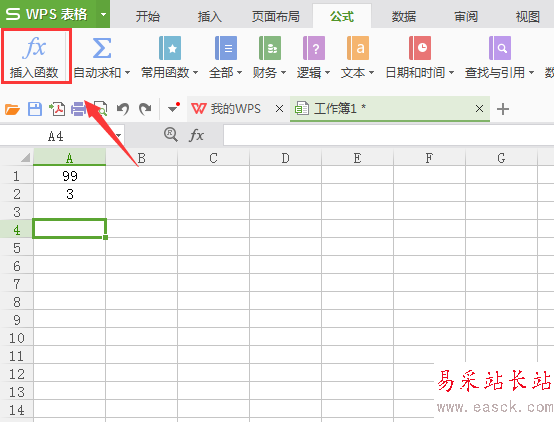Click the zoom magnifier icon beside formula bar
The height and width of the screenshot is (422, 554).
(x=171, y=135)
